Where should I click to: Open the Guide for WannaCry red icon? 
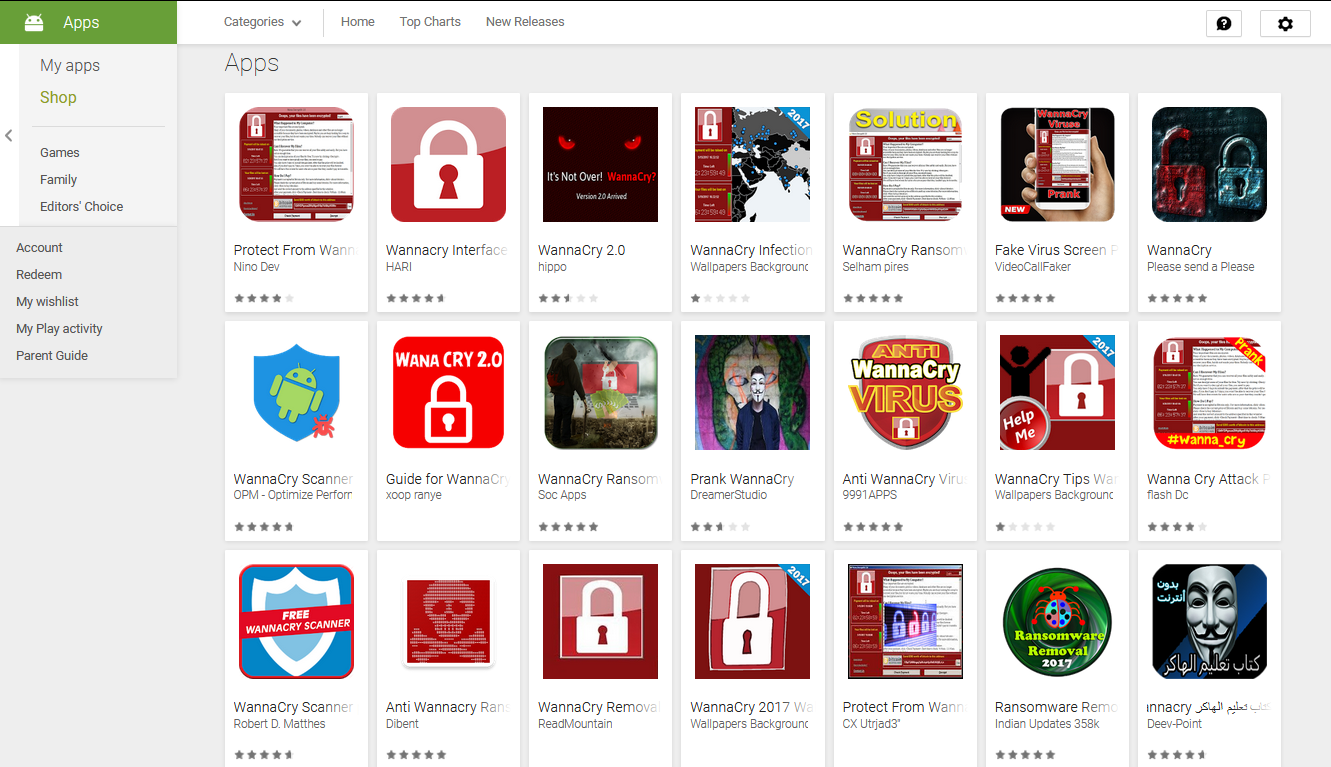point(448,393)
